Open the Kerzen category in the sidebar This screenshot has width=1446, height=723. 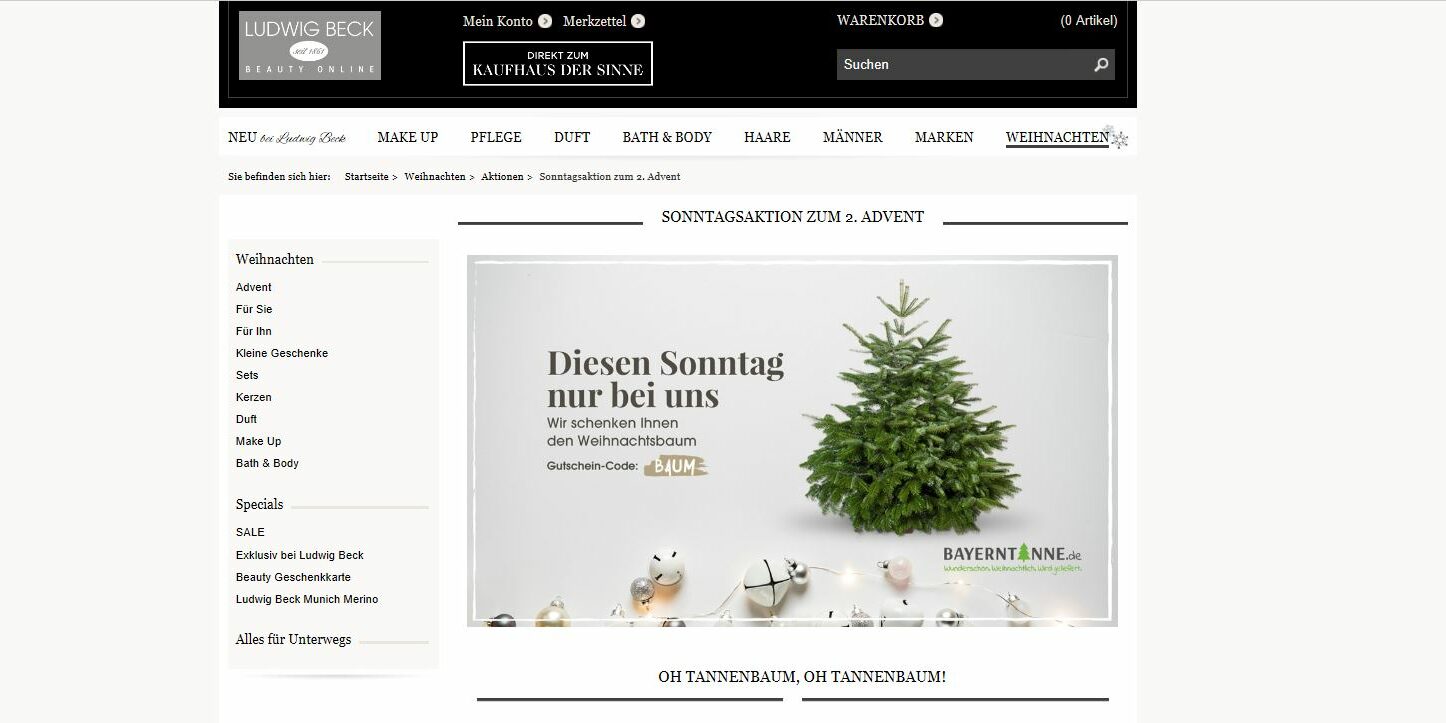click(254, 397)
